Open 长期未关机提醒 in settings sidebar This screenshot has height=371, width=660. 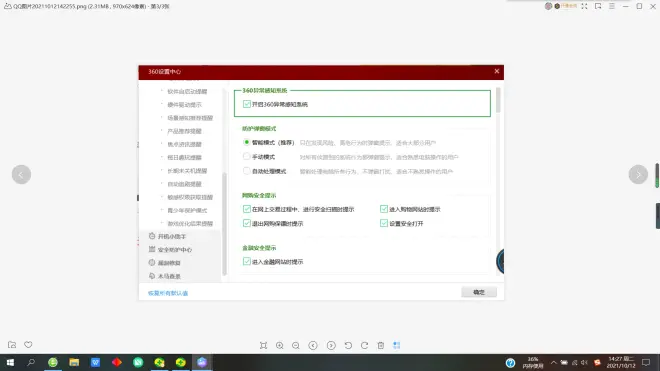[187, 171]
